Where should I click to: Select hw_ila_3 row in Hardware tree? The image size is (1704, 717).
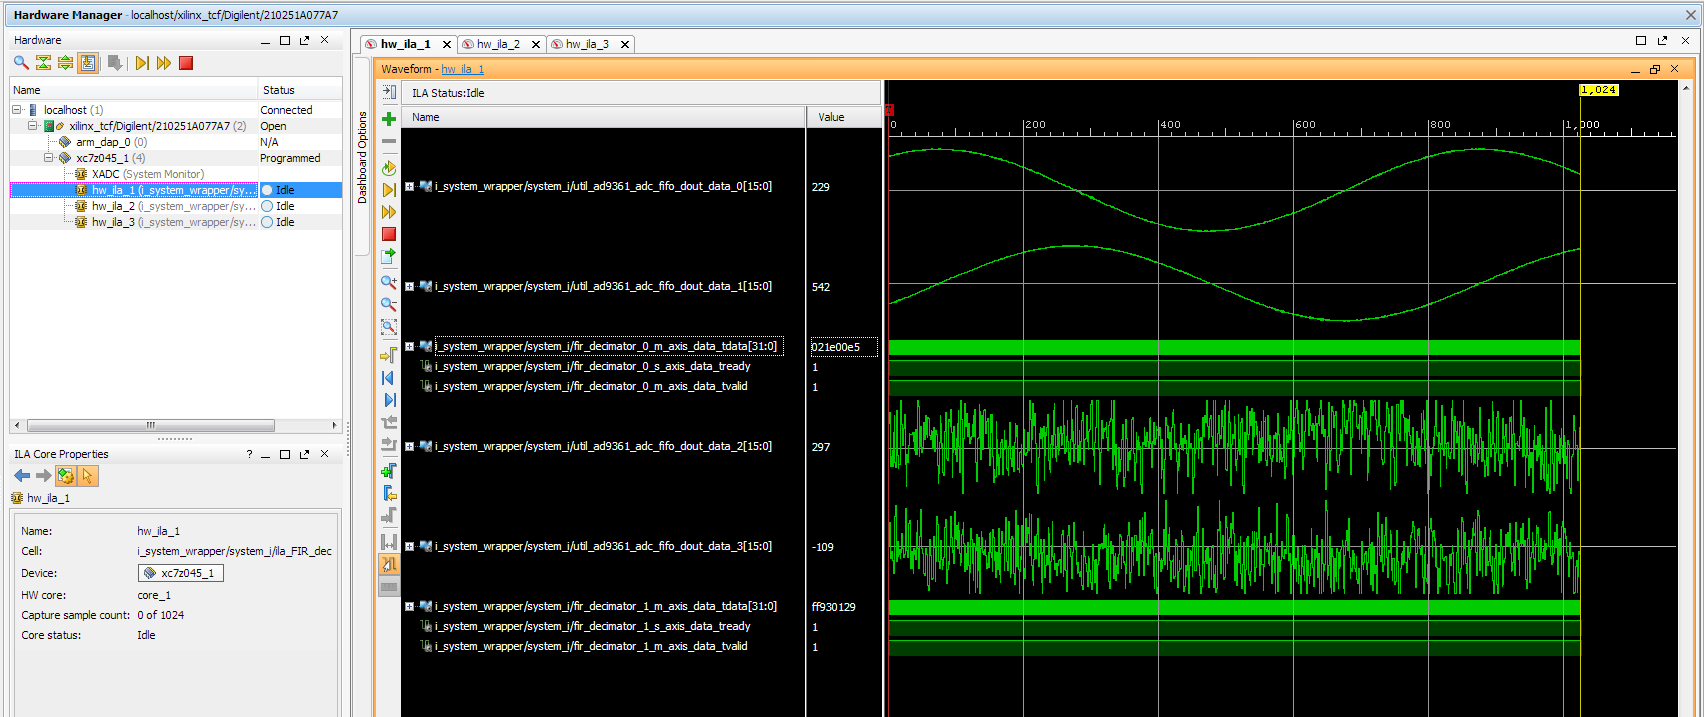pos(176,222)
